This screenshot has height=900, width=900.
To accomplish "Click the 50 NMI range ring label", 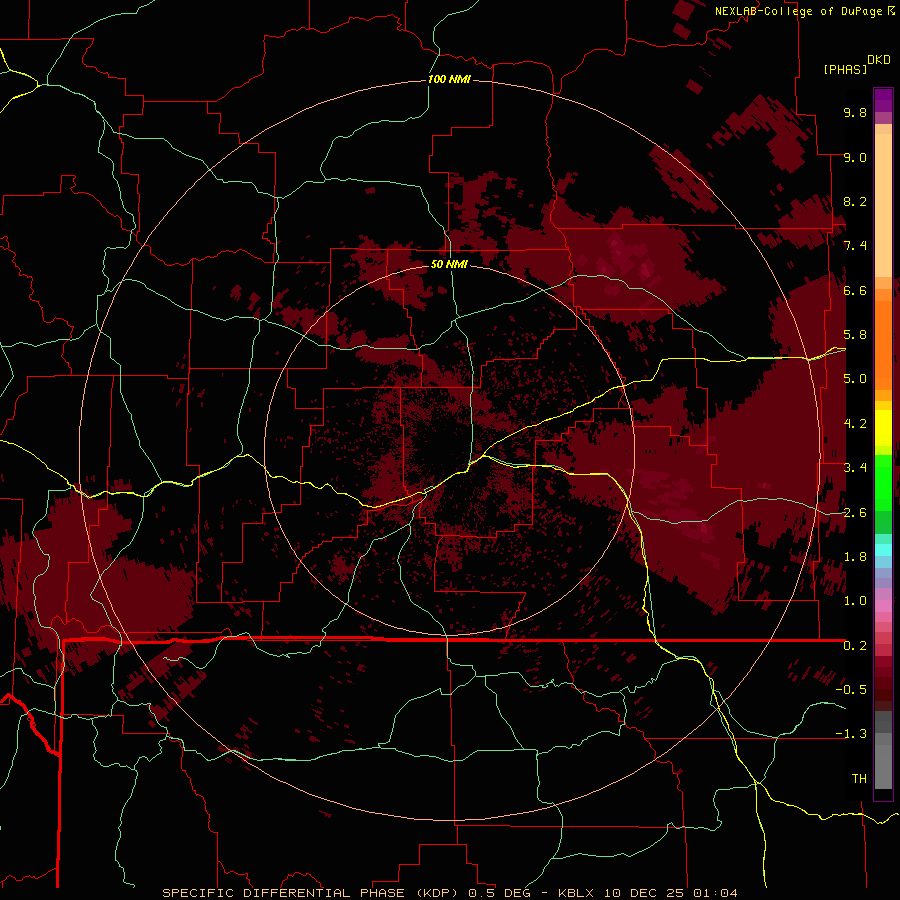I will [x=449, y=264].
